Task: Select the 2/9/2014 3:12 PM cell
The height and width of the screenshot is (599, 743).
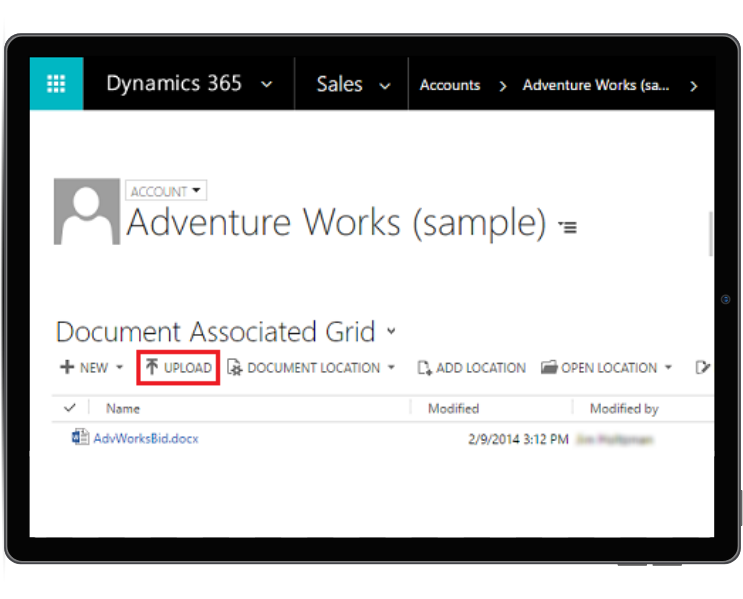Action: (x=518, y=439)
